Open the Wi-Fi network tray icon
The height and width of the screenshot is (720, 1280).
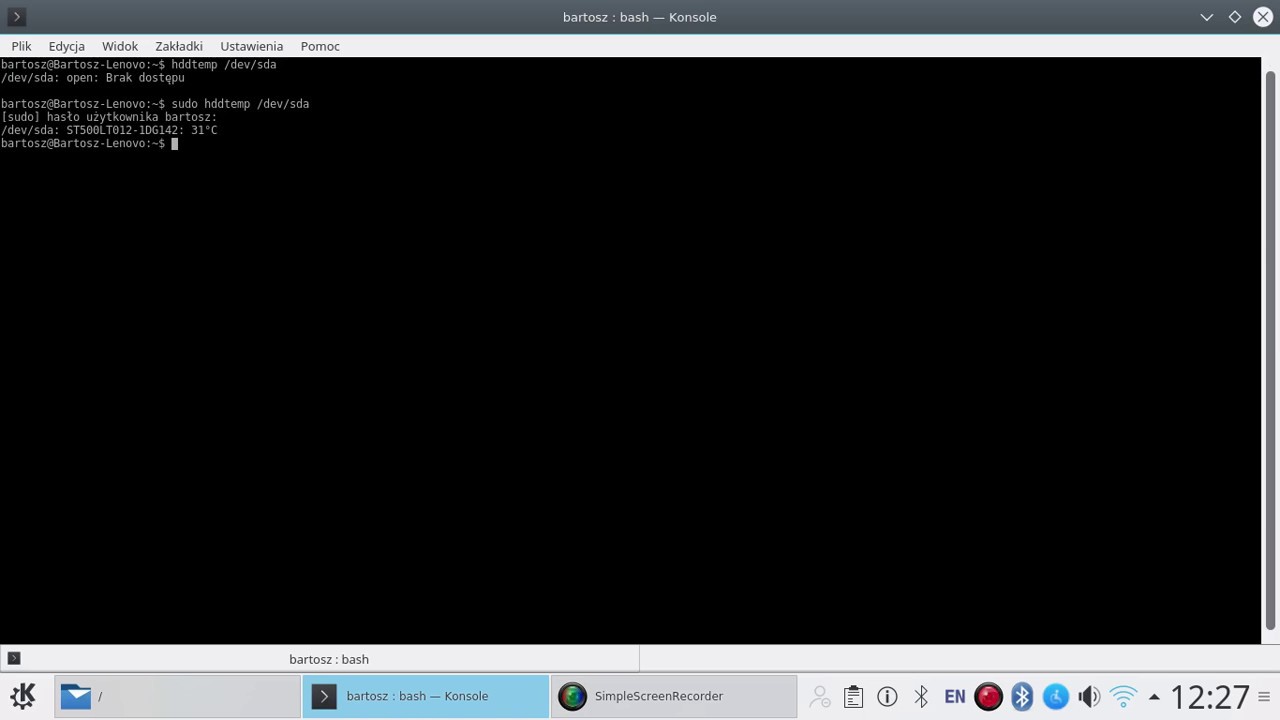(1124, 696)
